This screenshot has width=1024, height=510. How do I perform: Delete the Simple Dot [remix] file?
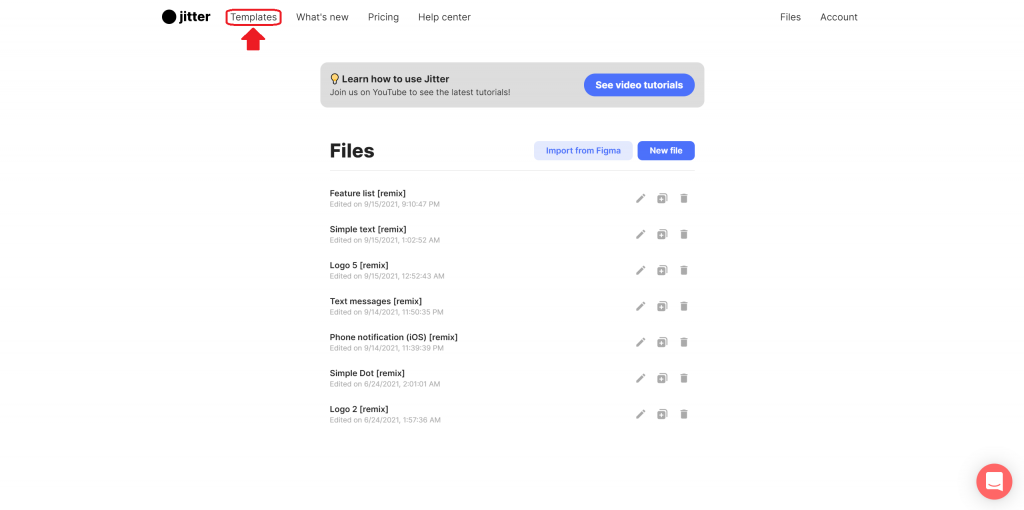684,377
